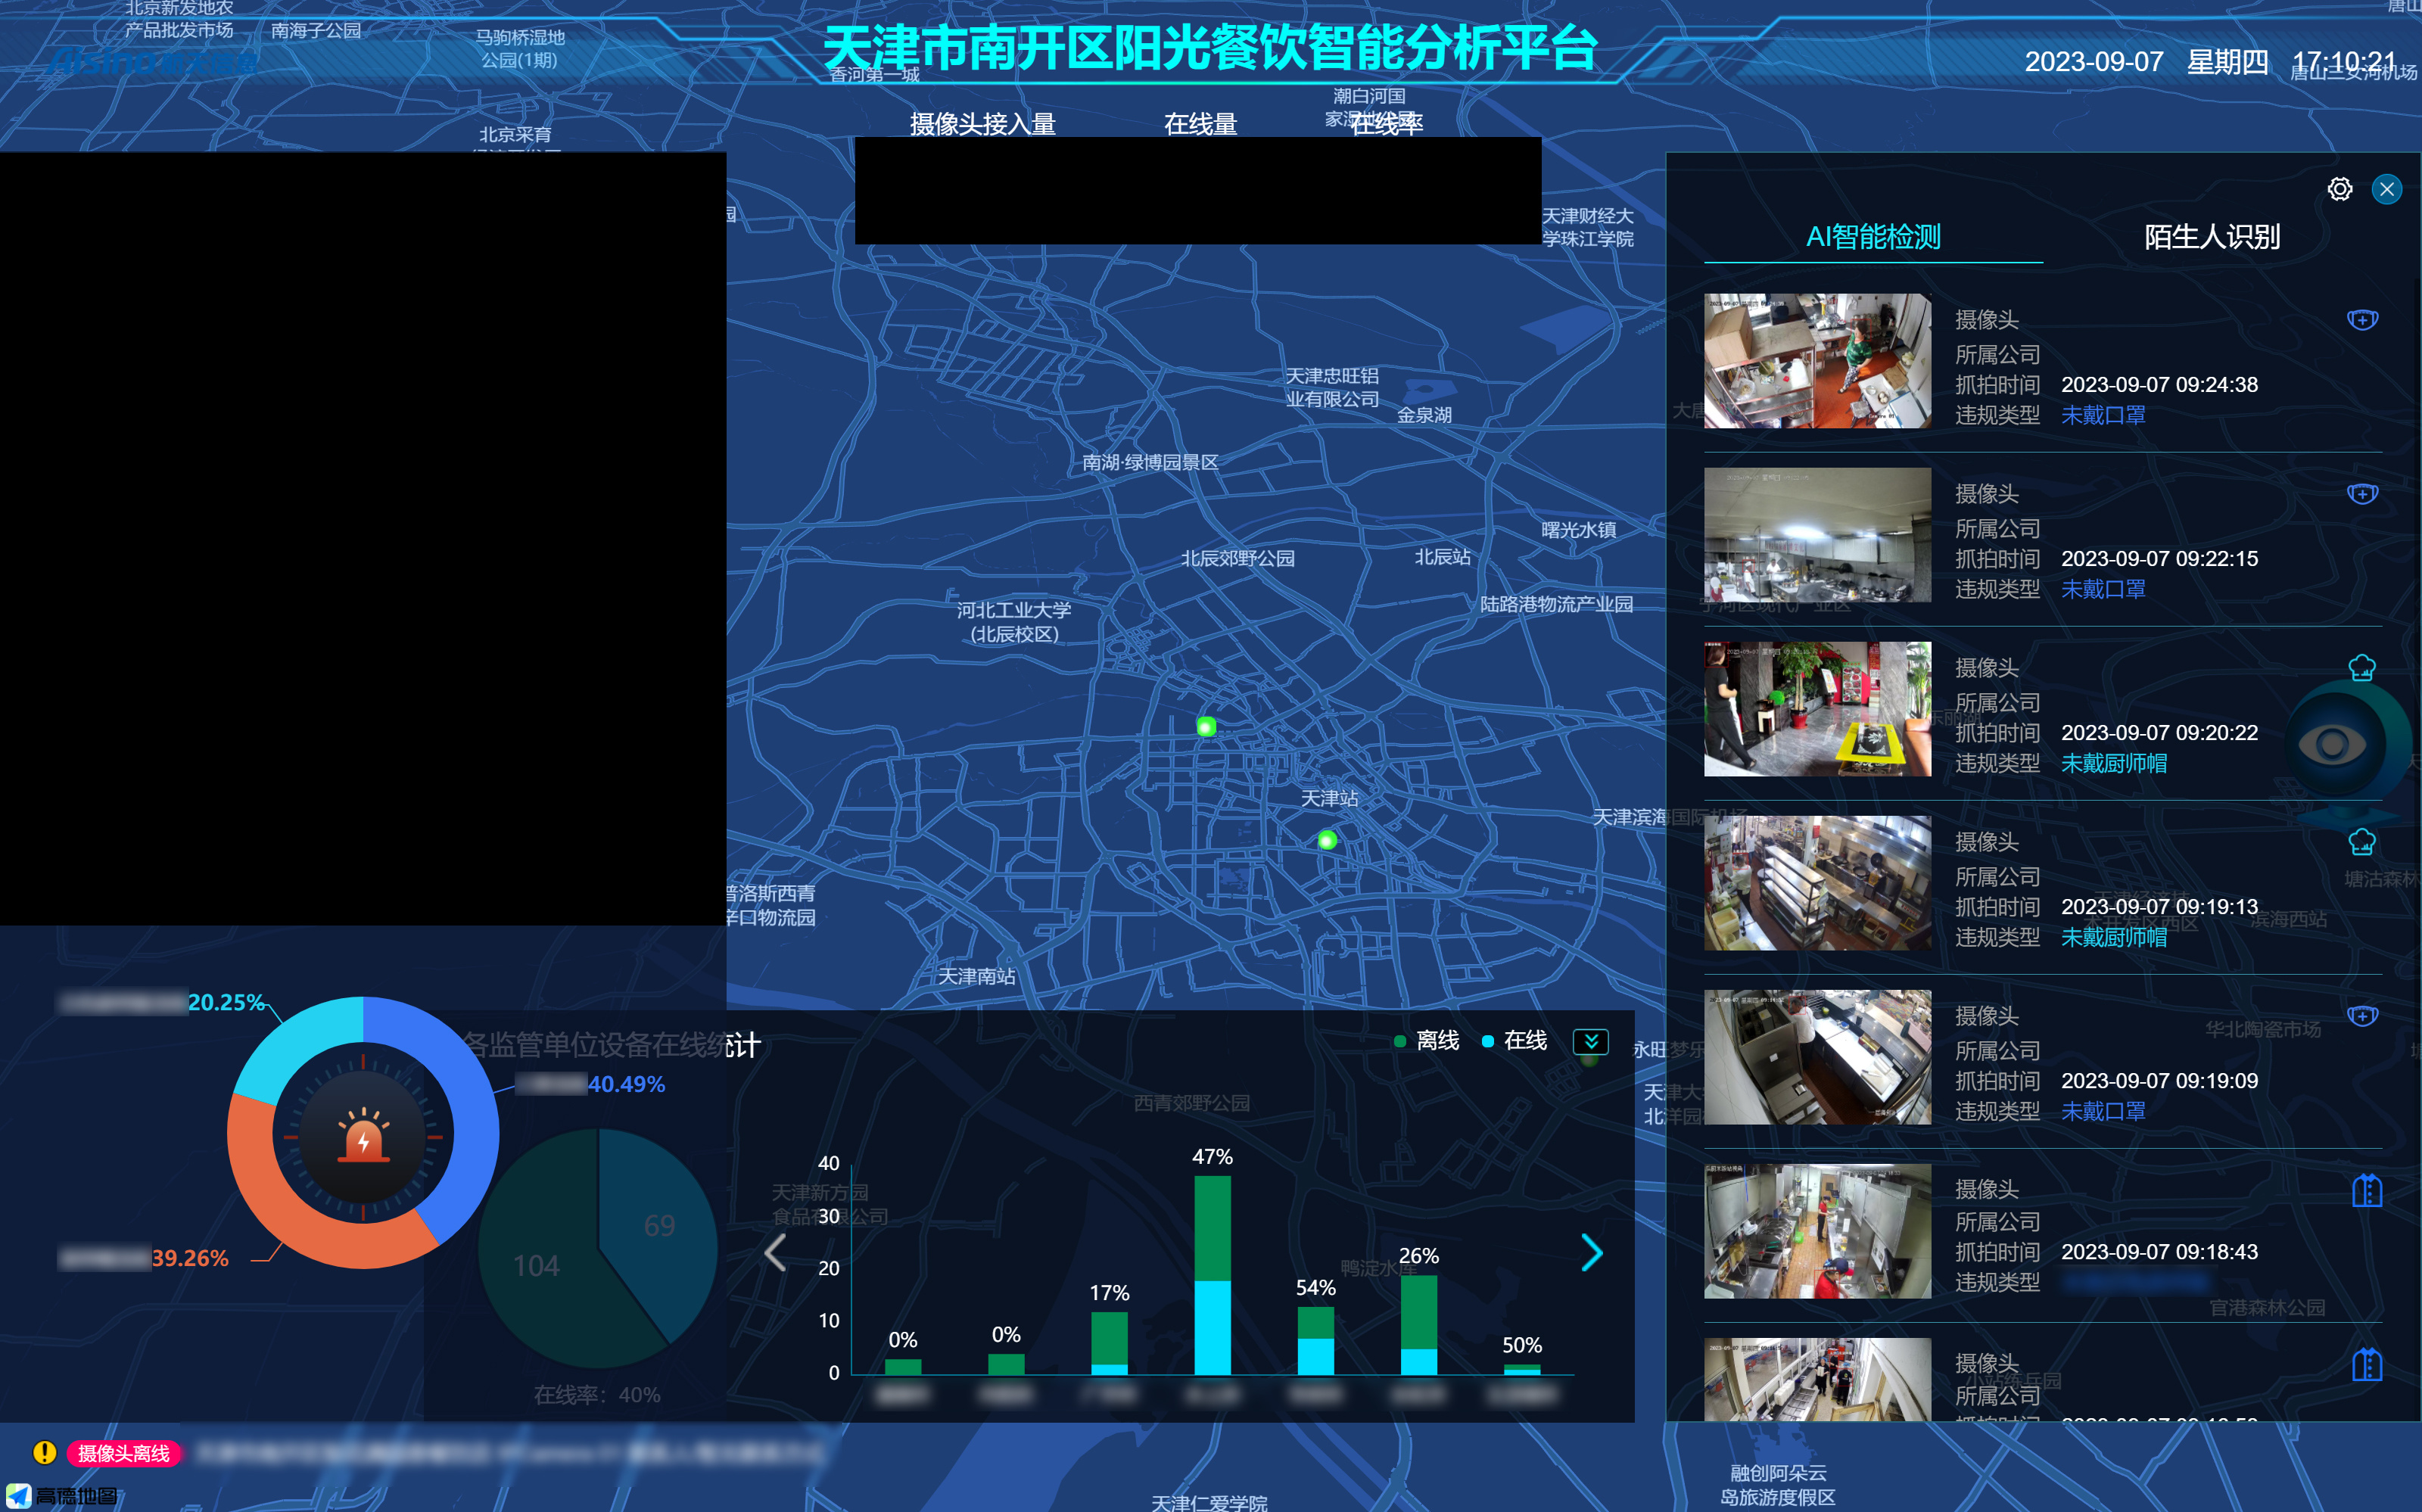
Task: Click the alarm siren icon in donut
Action: tap(363, 1135)
